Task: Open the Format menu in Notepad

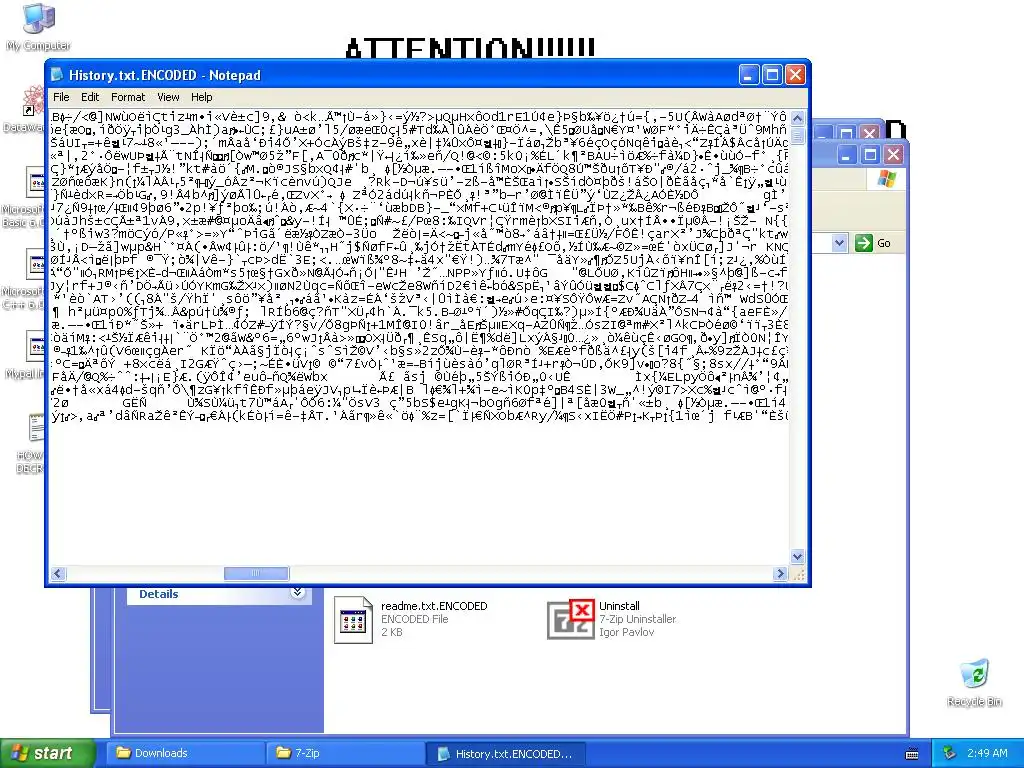Action: click(128, 97)
